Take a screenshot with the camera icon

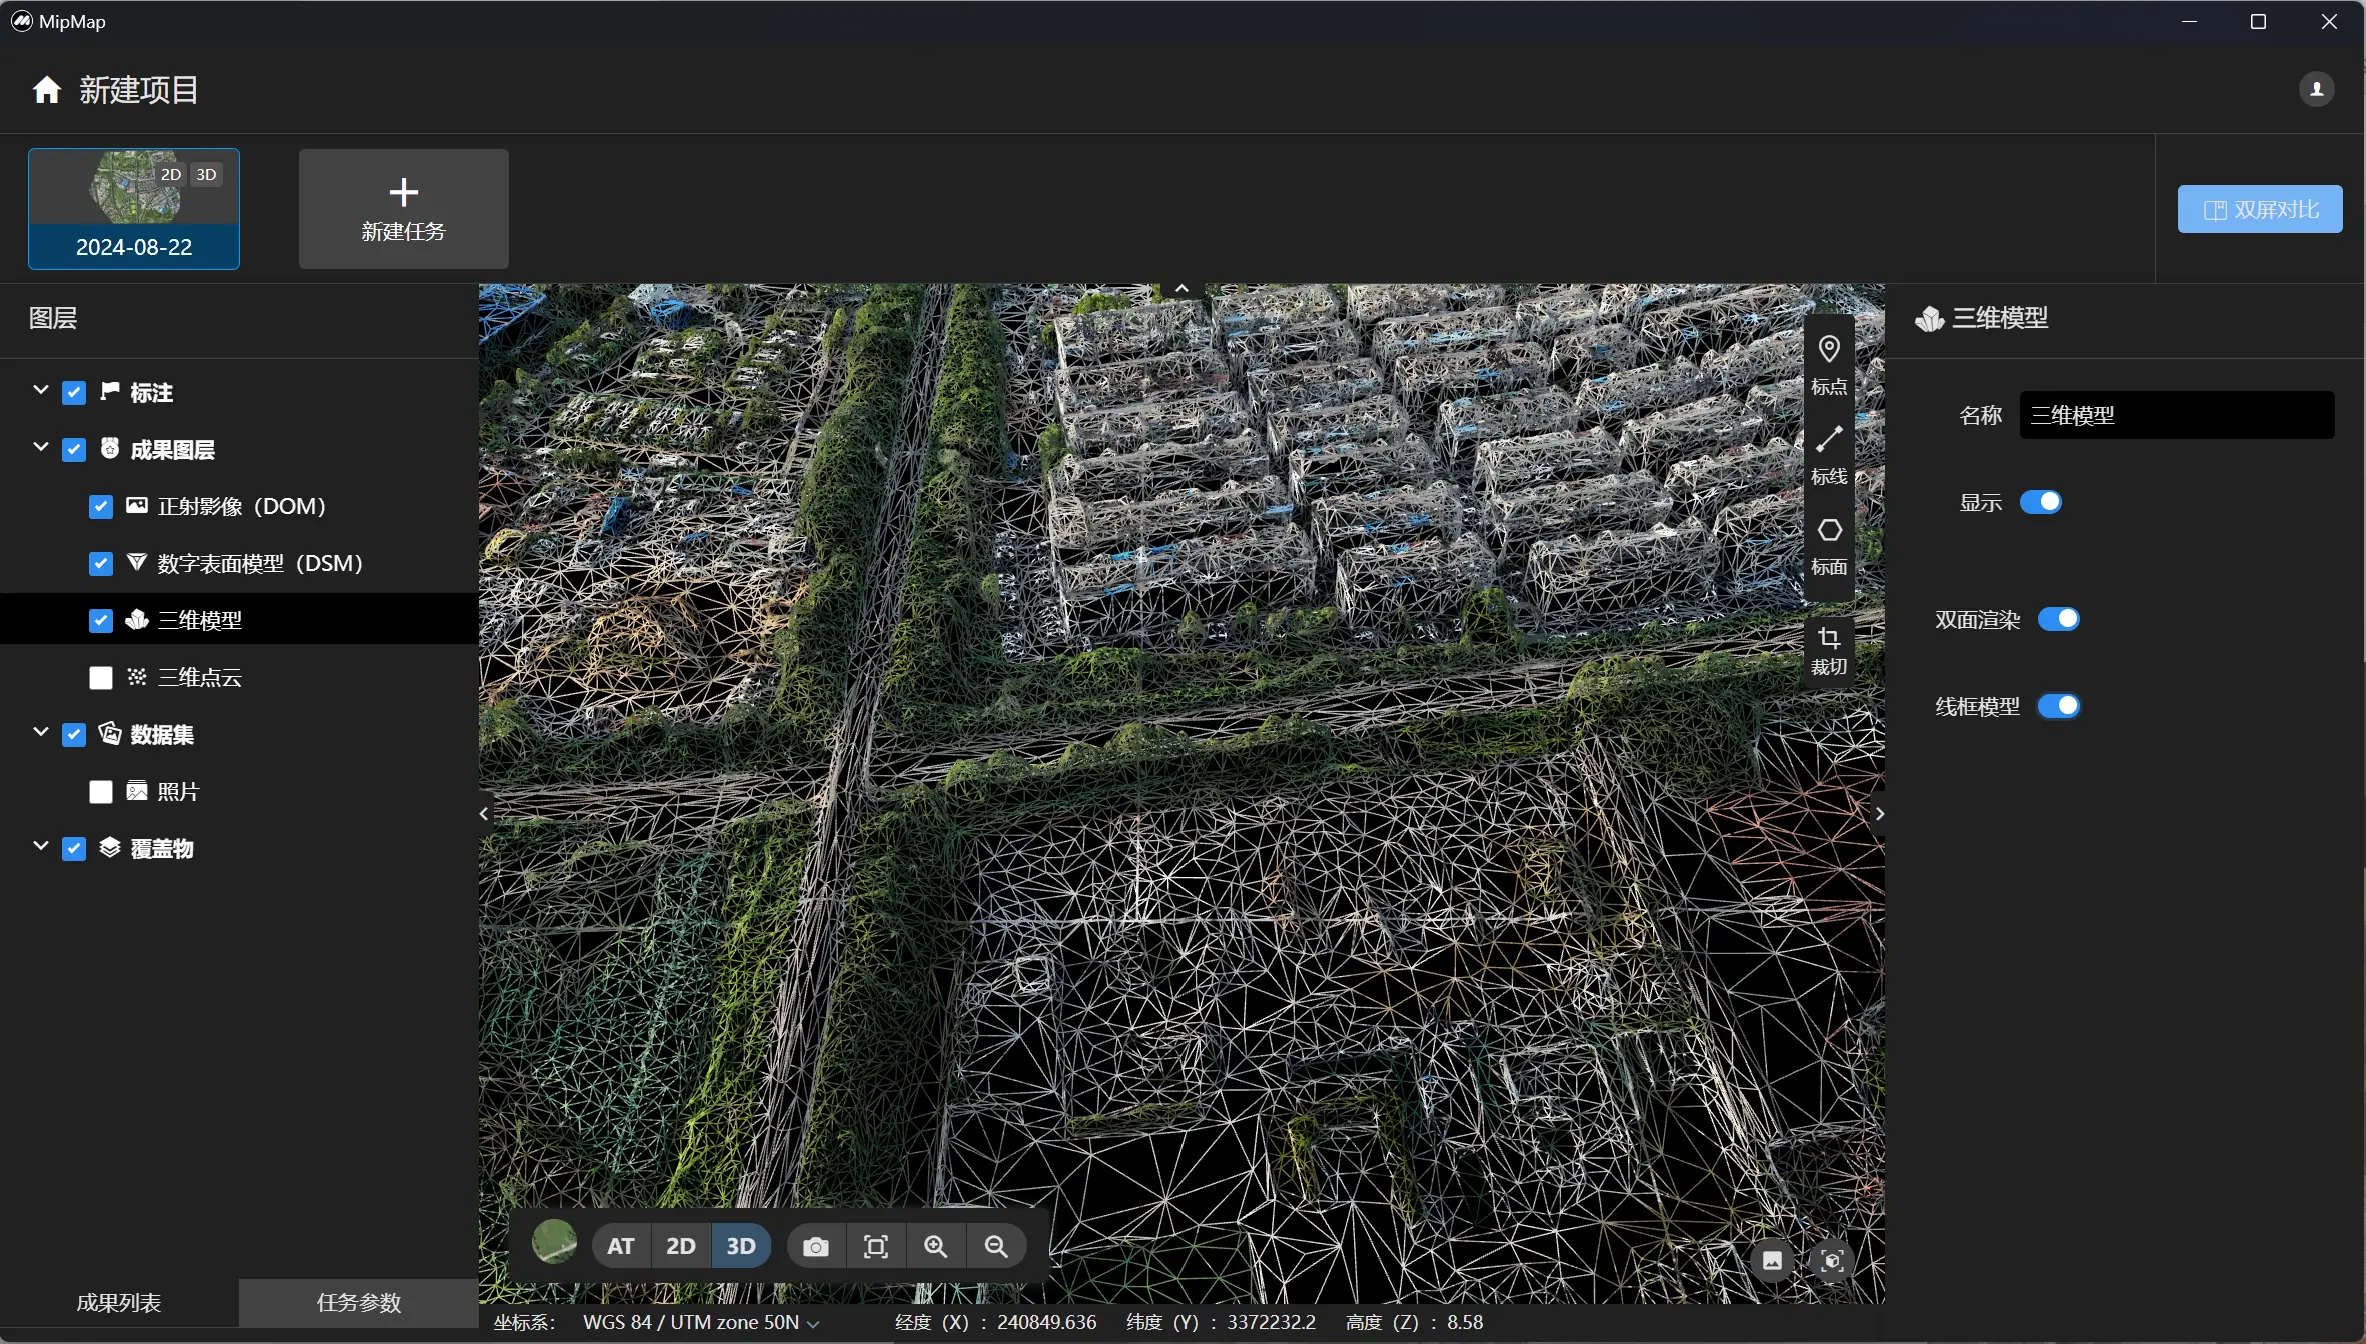pos(815,1247)
